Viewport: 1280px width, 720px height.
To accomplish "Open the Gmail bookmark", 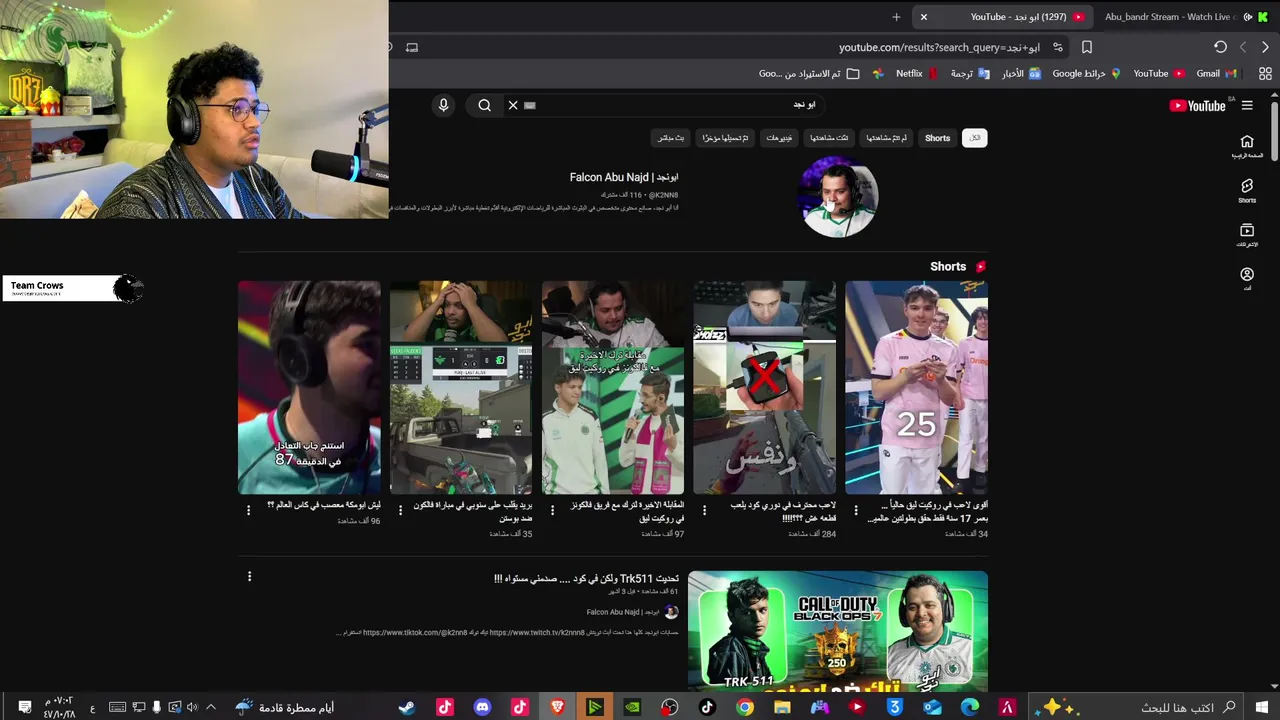I will pos(1216,73).
